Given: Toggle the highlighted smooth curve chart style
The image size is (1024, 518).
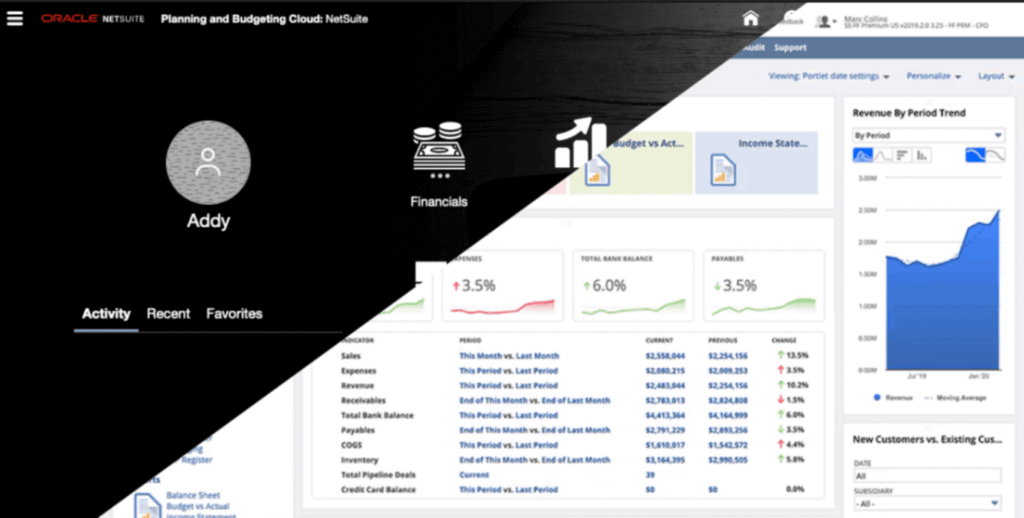Looking at the screenshot, I should tap(975, 155).
